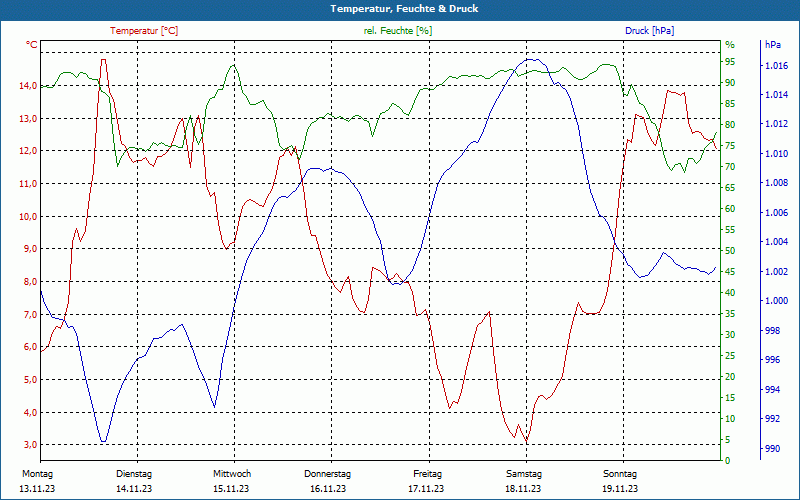This screenshot has width=800, height=500.
Task: Click the date 19.11.23
Action: (x=620, y=489)
